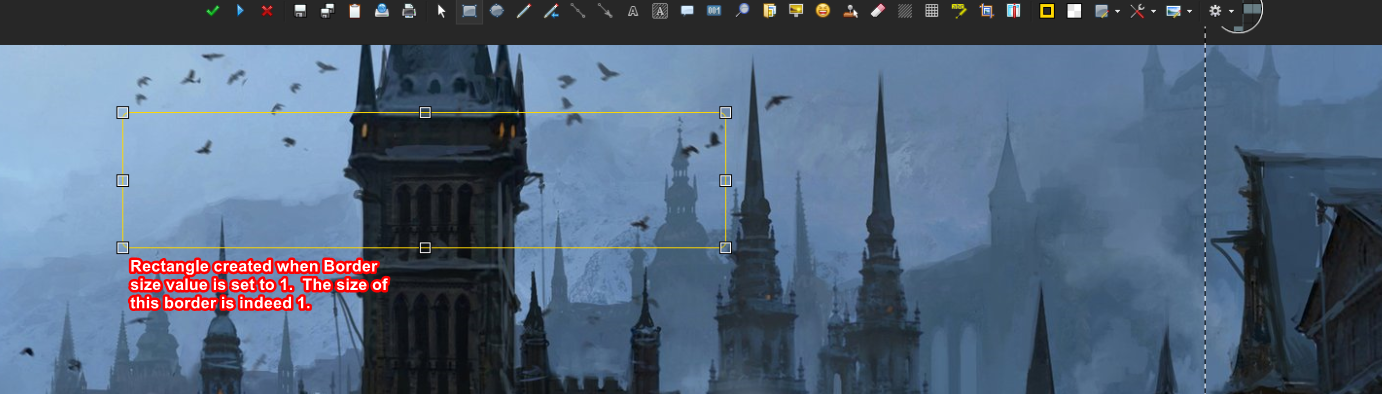Copy image with the clipboard icon

[355, 11]
